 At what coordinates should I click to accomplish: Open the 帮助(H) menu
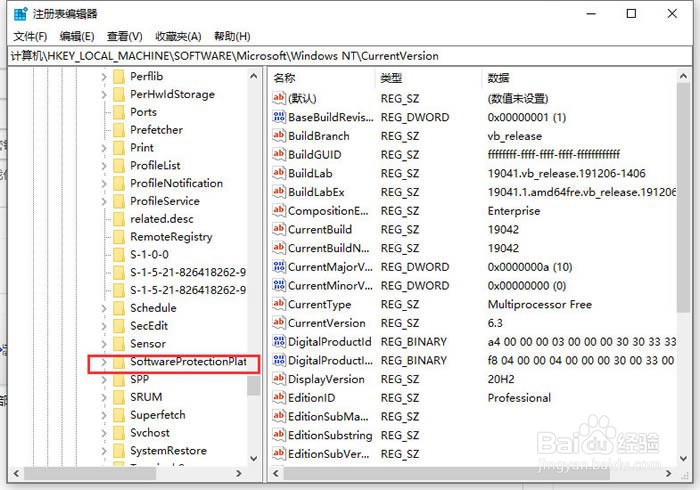click(232, 36)
